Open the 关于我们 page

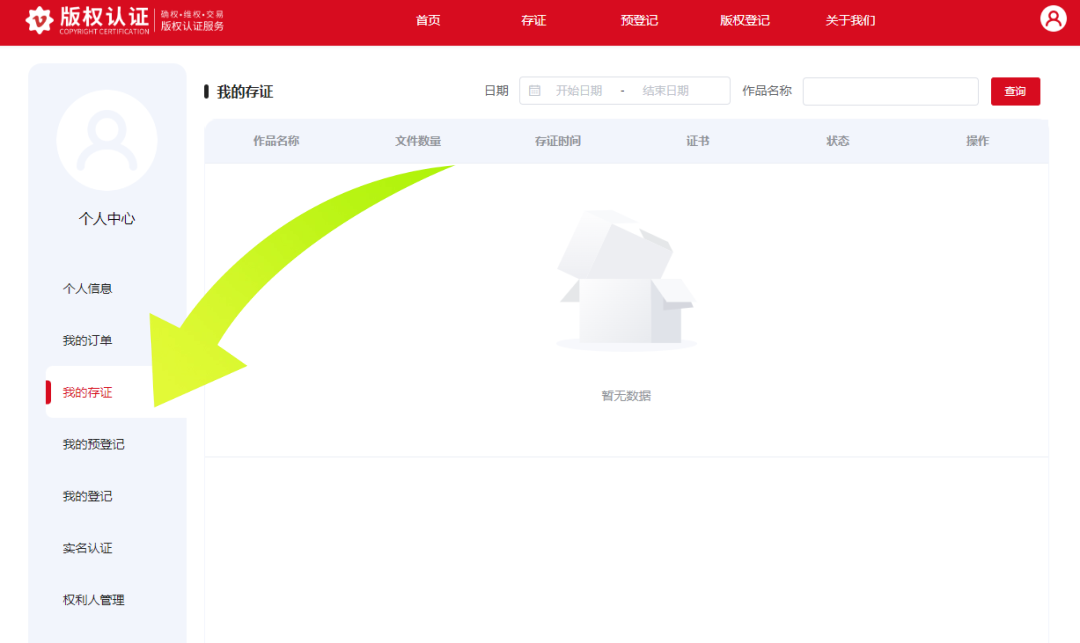point(850,21)
